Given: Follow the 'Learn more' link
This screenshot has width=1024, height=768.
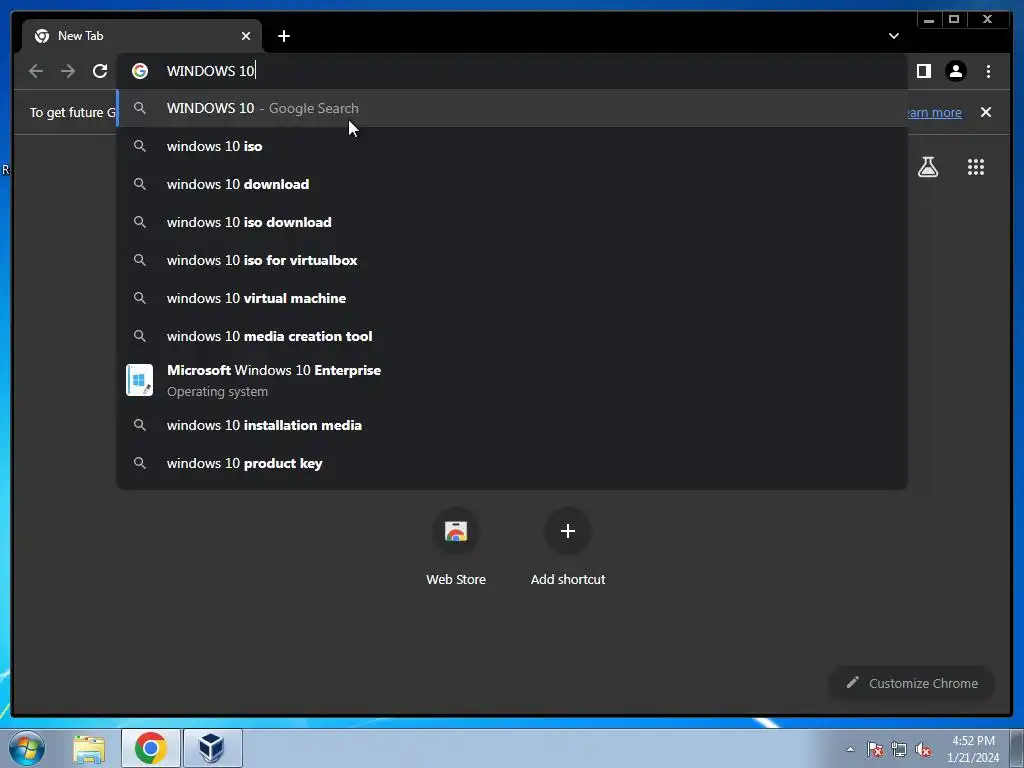Looking at the screenshot, I should (934, 112).
